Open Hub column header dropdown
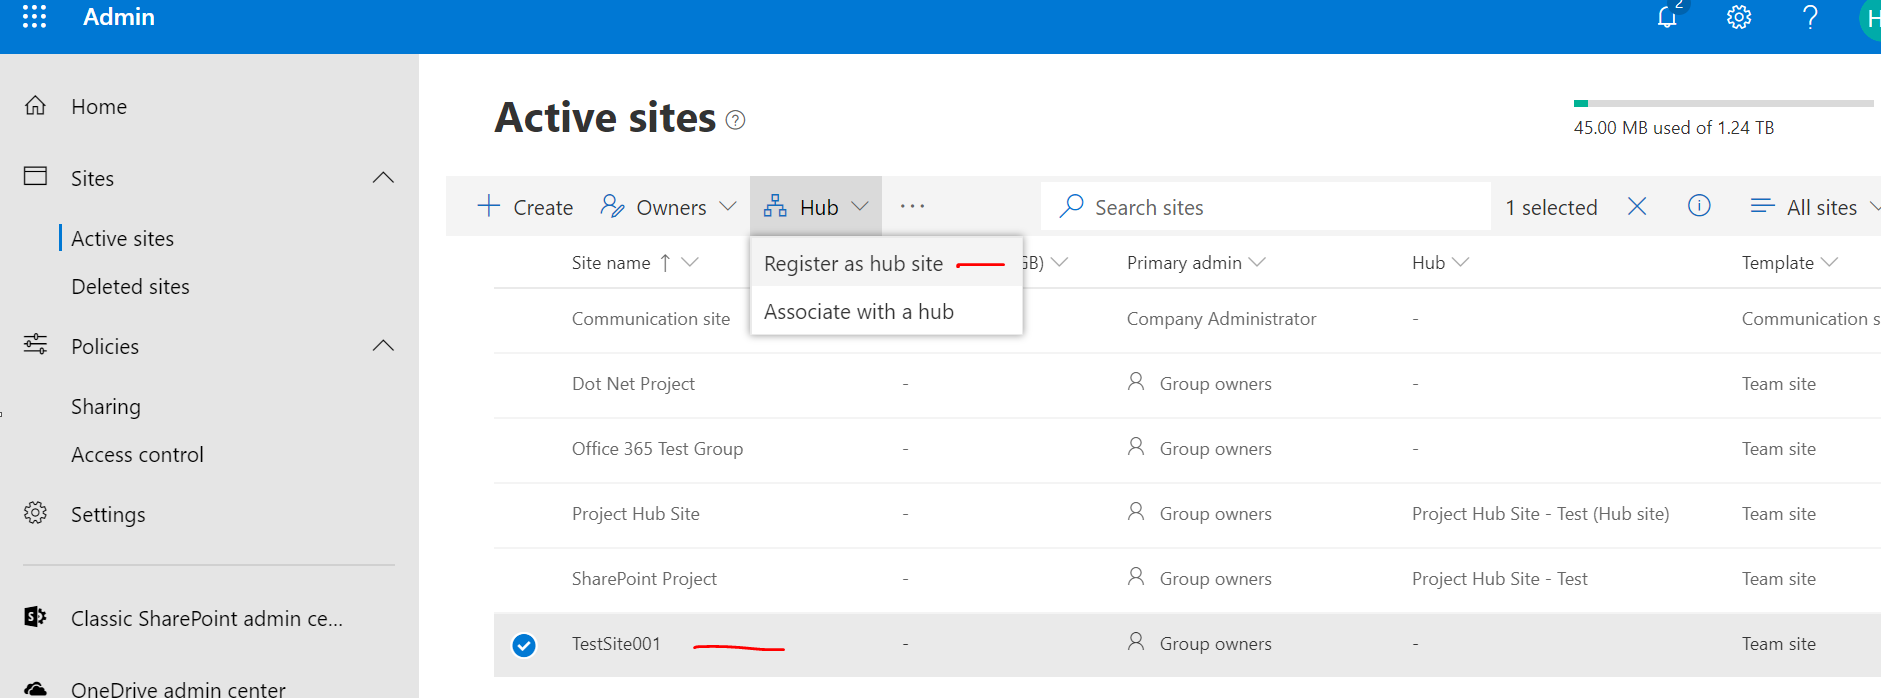This screenshot has width=1881, height=698. pos(1461,262)
